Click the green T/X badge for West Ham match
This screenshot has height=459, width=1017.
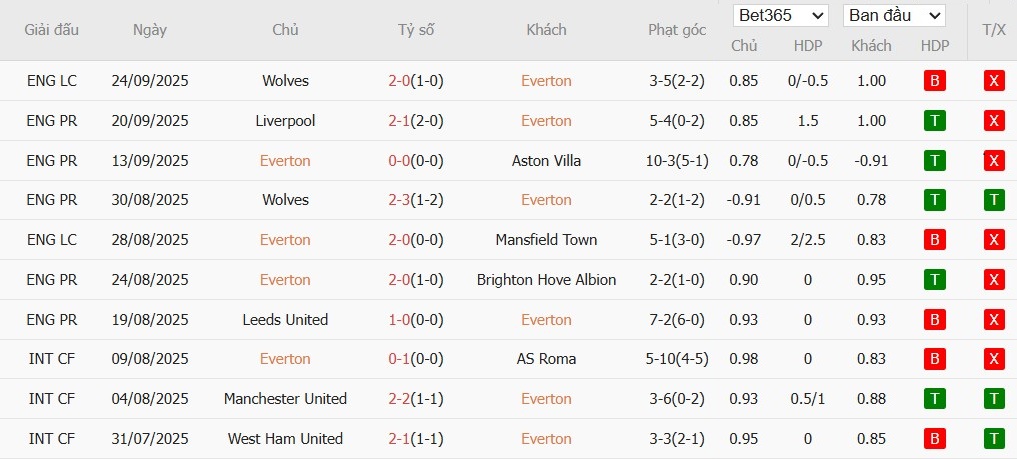click(x=994, y=439)
